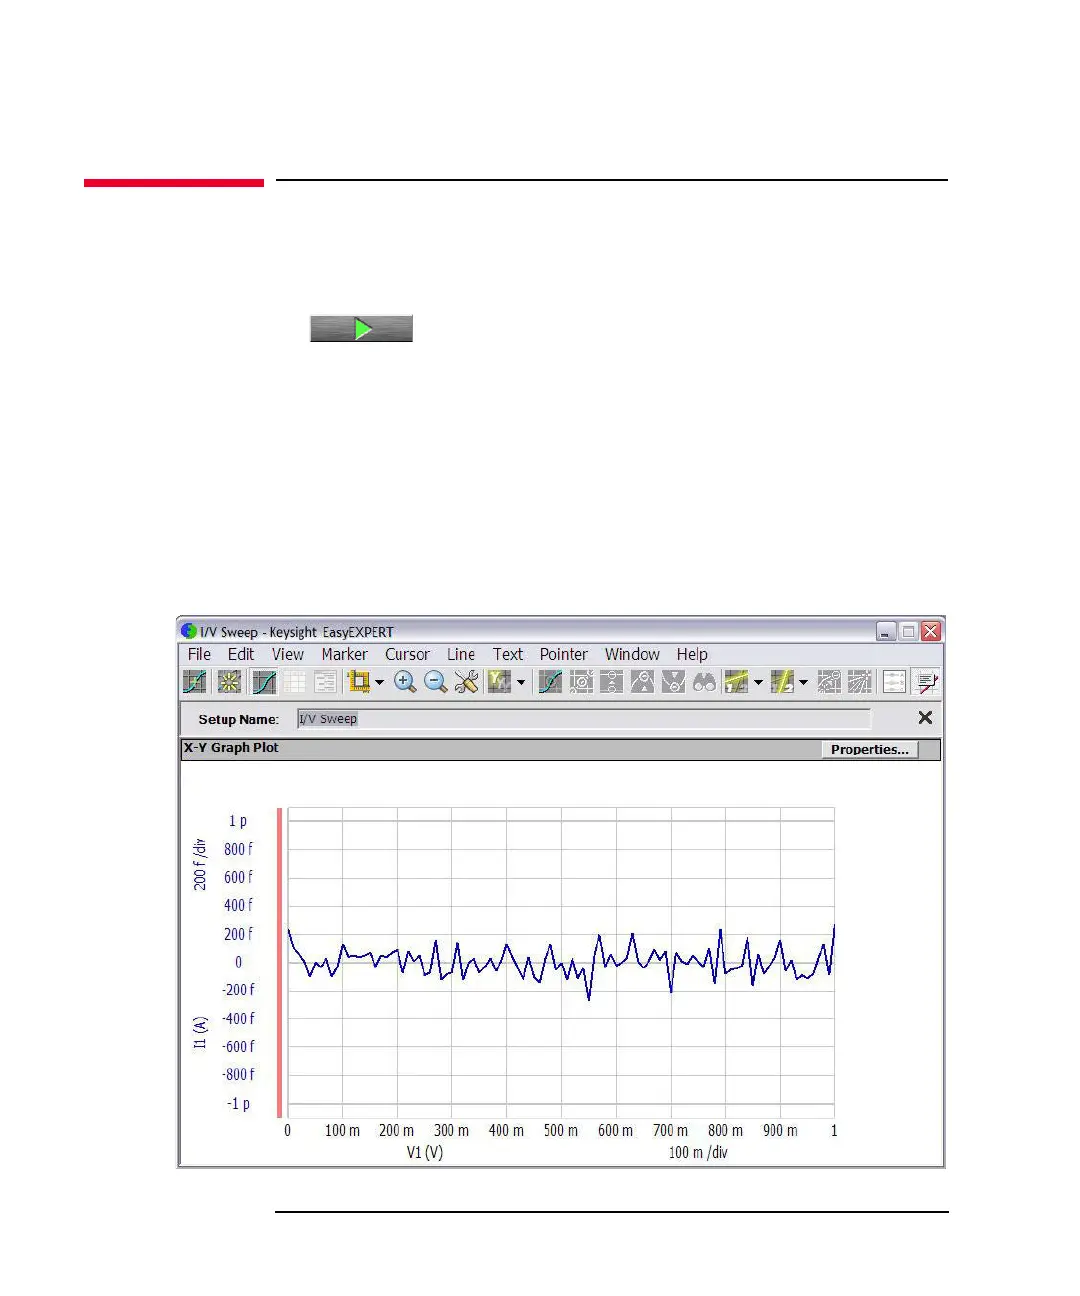This screenshot has width=1080, height=1296.
Task: Click the marker minimum valley icon
Action: tap(674, 682)
